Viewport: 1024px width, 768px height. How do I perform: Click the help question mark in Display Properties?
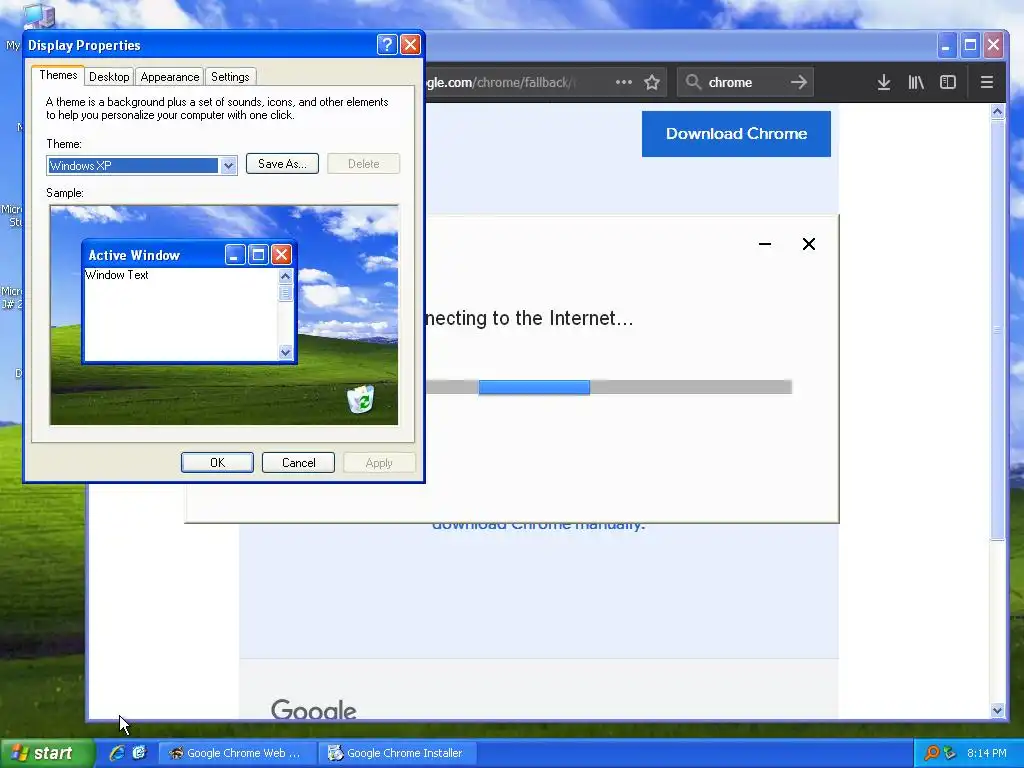pos(387,44)
